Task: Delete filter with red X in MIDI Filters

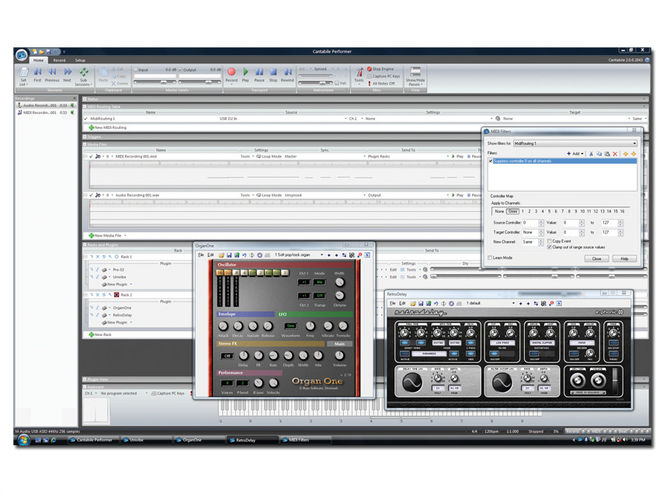Action: (615, 154)
